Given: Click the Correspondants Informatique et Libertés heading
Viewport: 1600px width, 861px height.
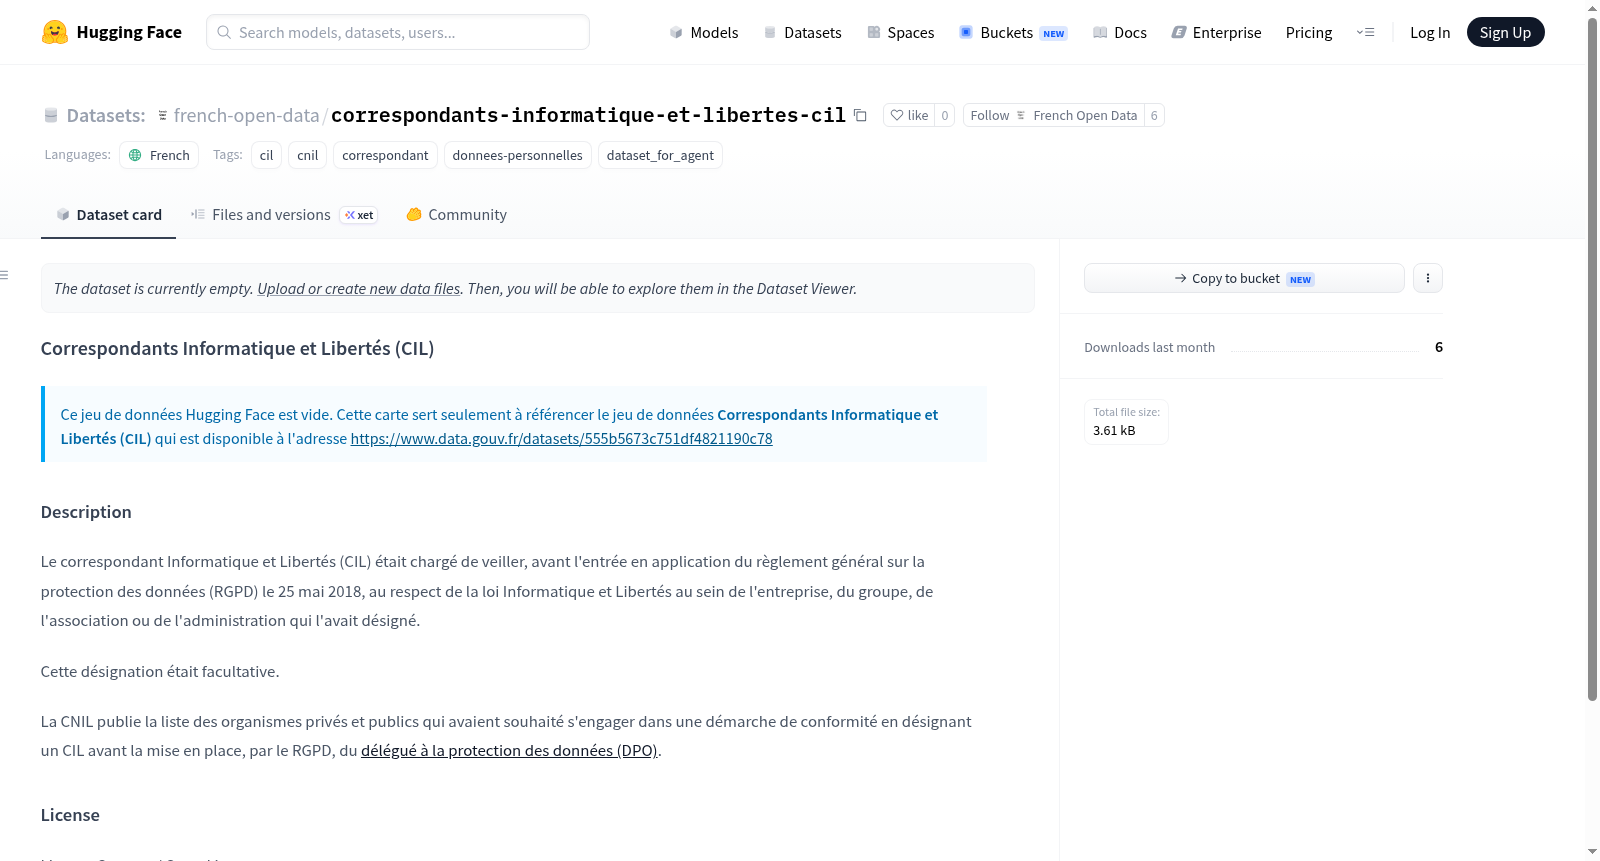Looking at the screenshot, I should pos(237,348).
